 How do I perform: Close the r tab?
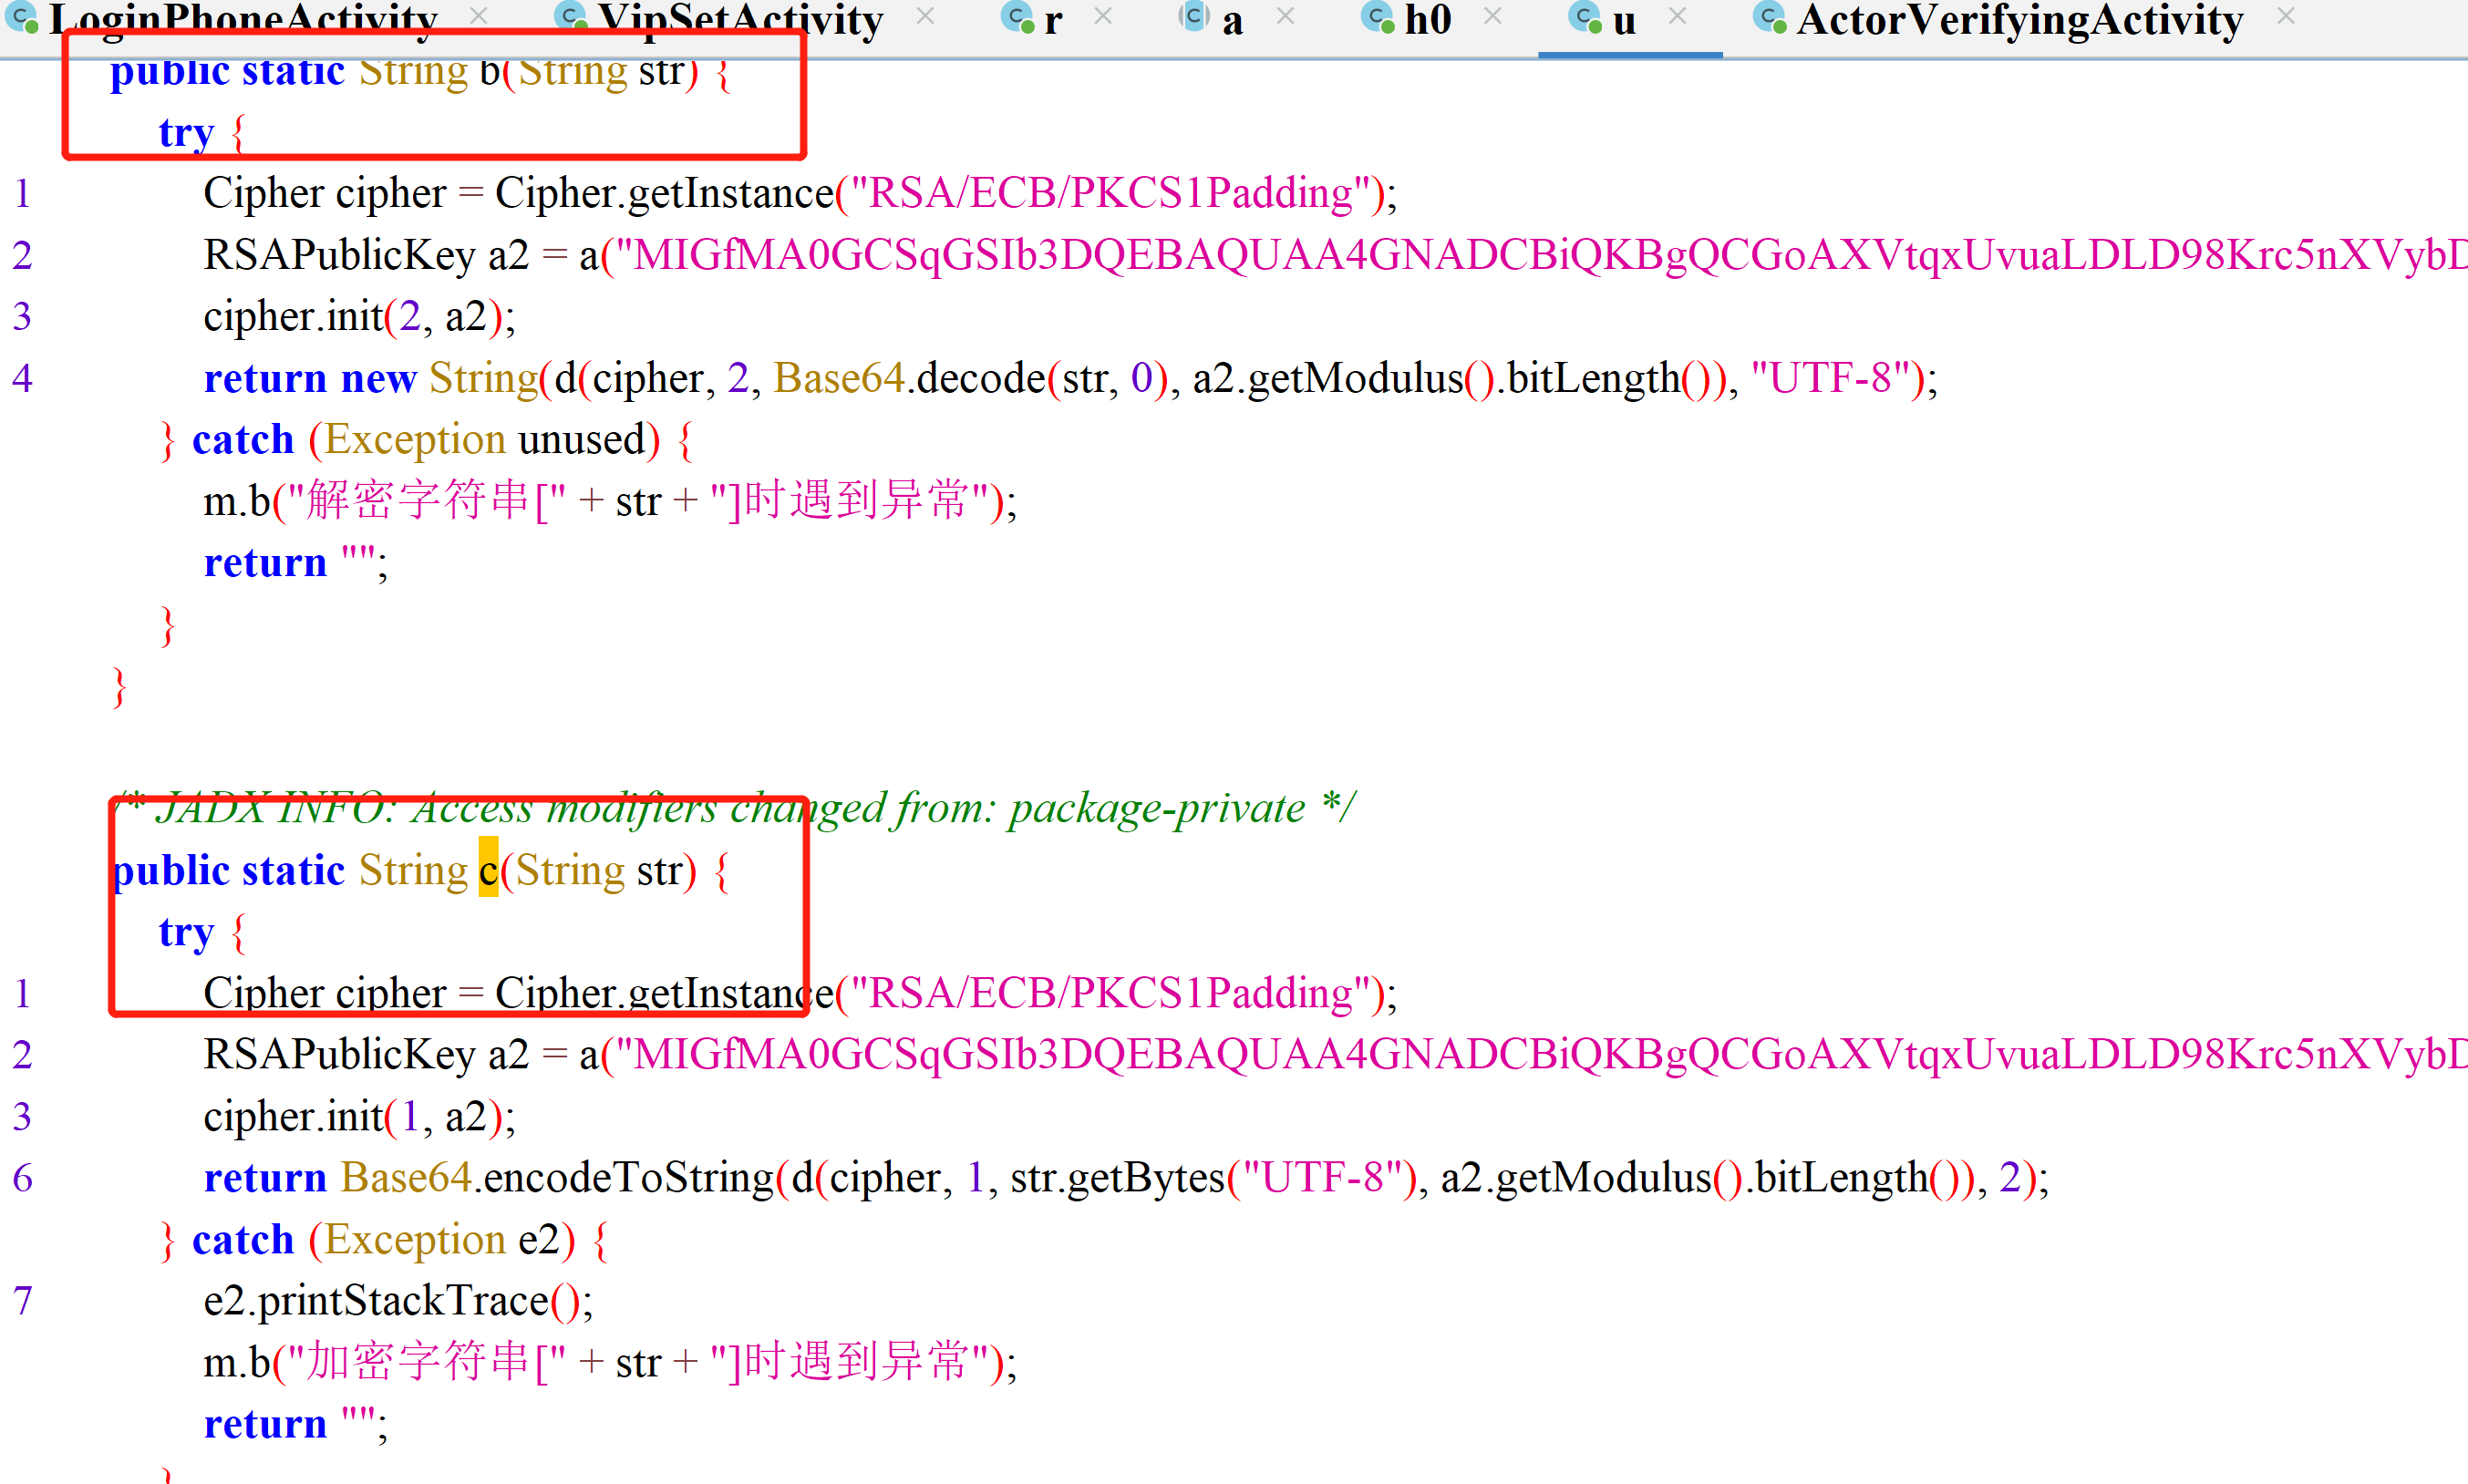click(x=1104, y=16)
